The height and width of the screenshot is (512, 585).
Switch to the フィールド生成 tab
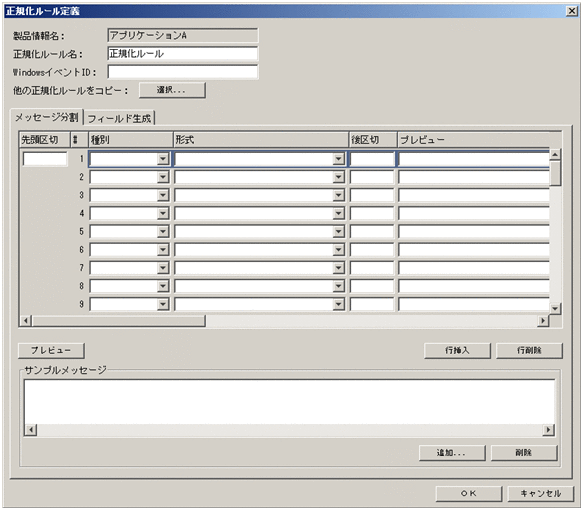coord(119,119)
